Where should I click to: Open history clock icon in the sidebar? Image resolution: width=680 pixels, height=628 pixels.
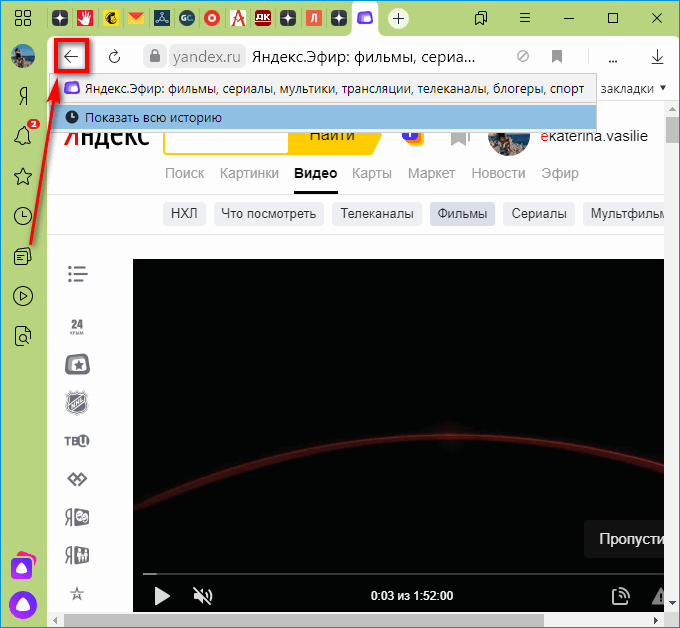(x=22, y=217)
